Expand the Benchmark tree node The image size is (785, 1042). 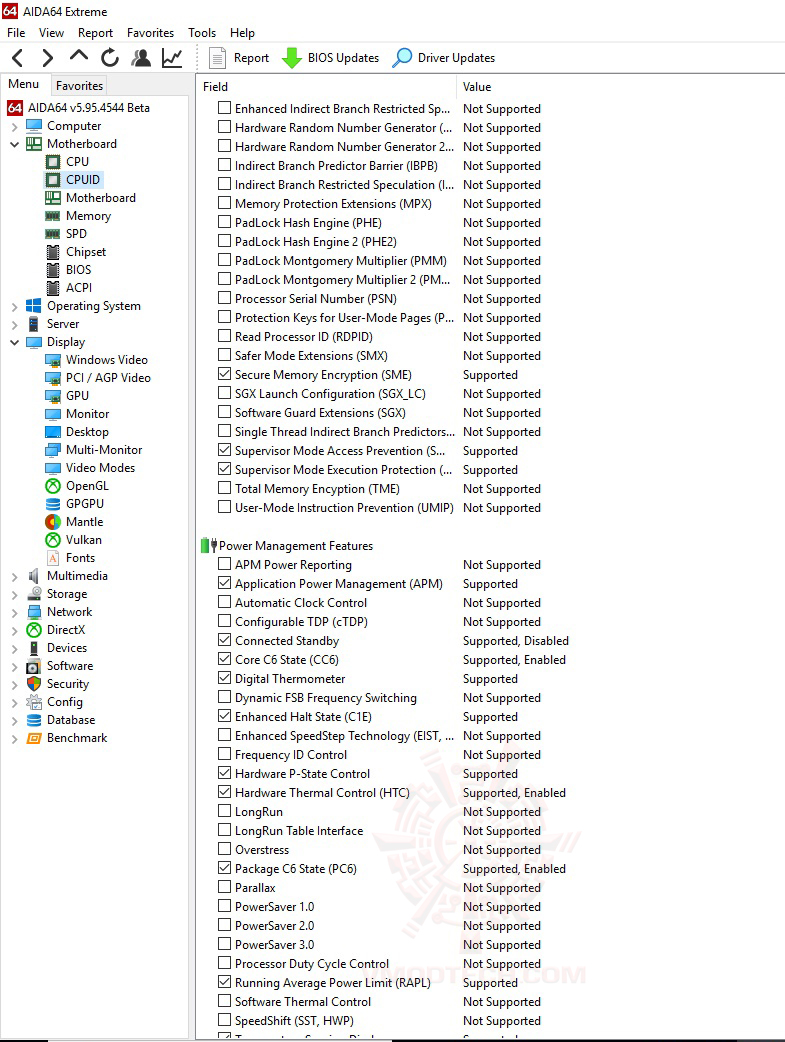click(15, 738)
